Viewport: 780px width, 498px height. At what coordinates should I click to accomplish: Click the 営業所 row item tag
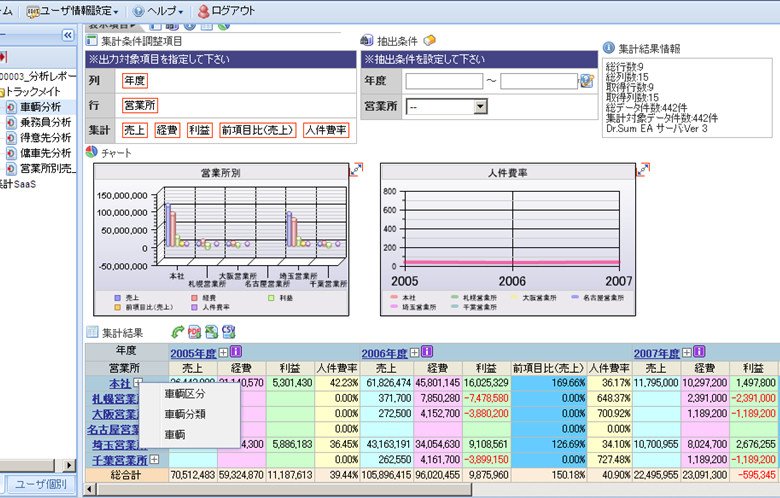point(140,105)
